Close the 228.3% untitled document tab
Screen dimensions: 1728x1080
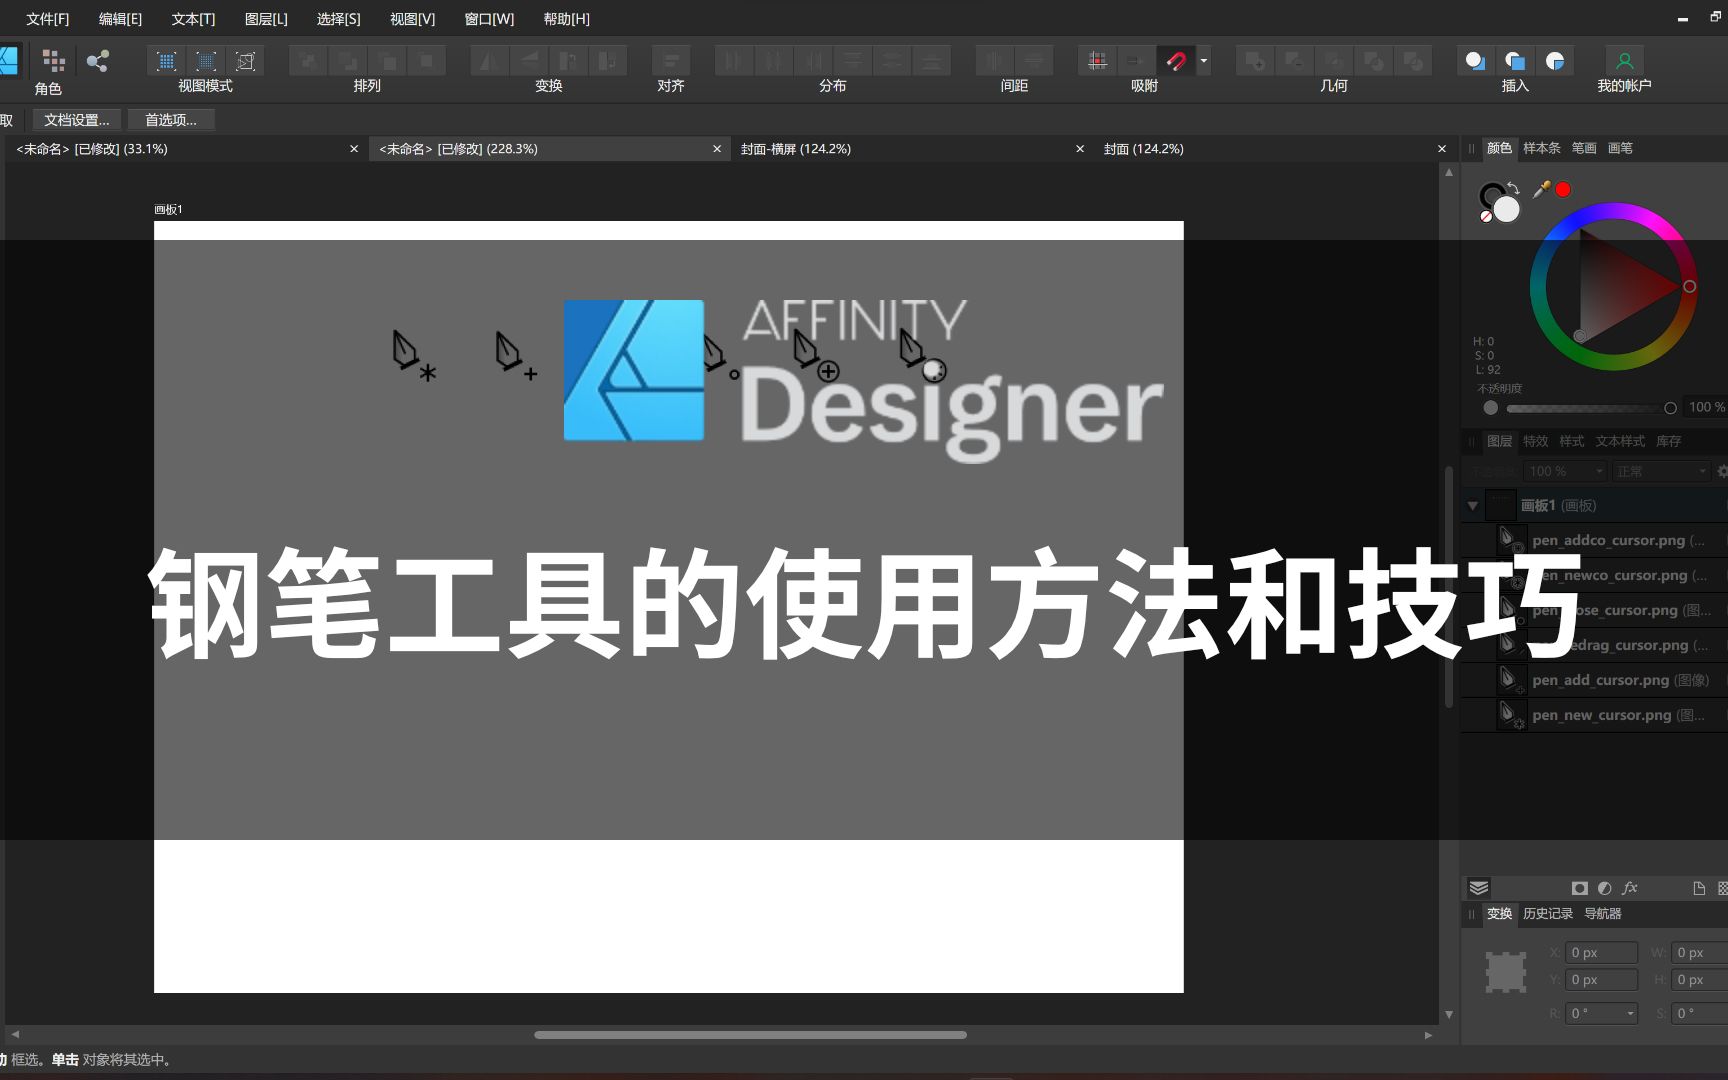click(x=717, y=149)
